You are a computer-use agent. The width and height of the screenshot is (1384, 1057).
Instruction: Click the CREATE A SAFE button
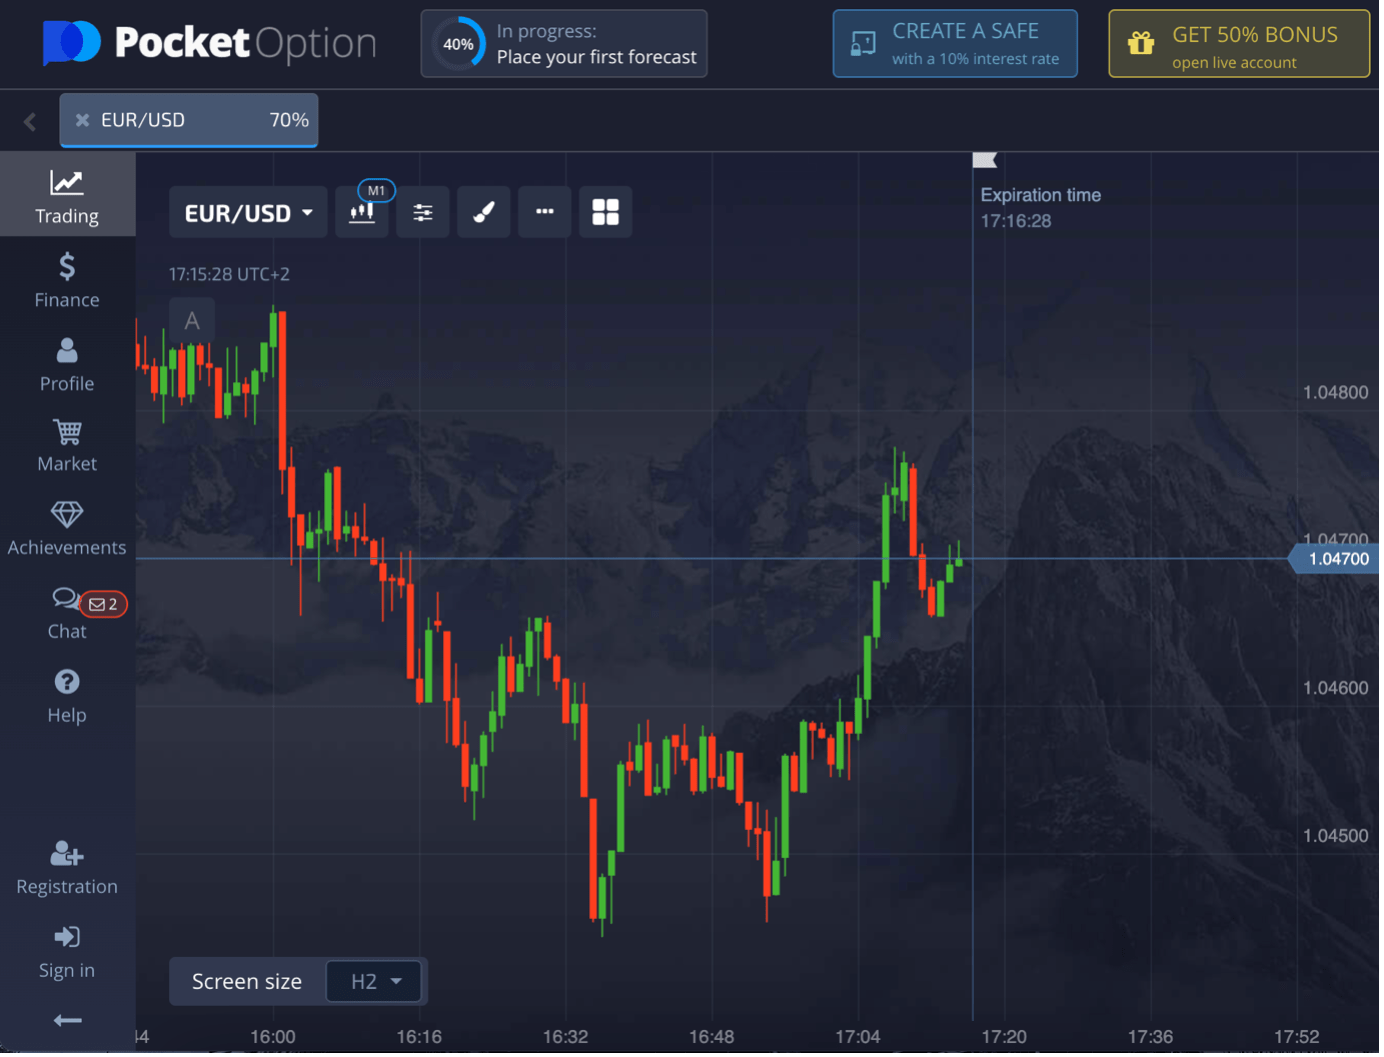click(x=954, y=43)
